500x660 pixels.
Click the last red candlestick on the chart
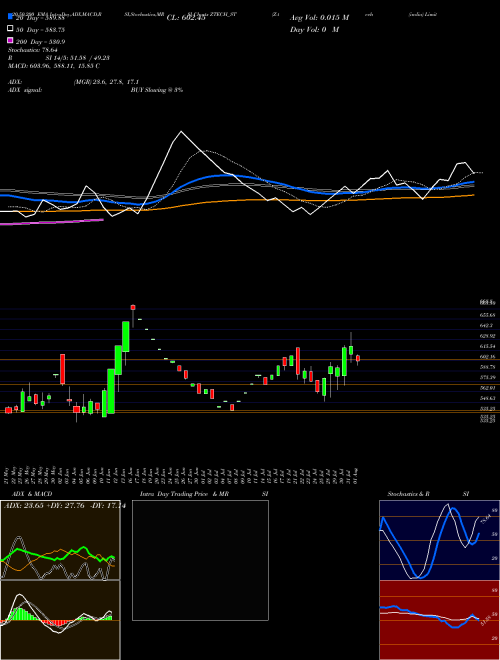[x=358, y=359]
